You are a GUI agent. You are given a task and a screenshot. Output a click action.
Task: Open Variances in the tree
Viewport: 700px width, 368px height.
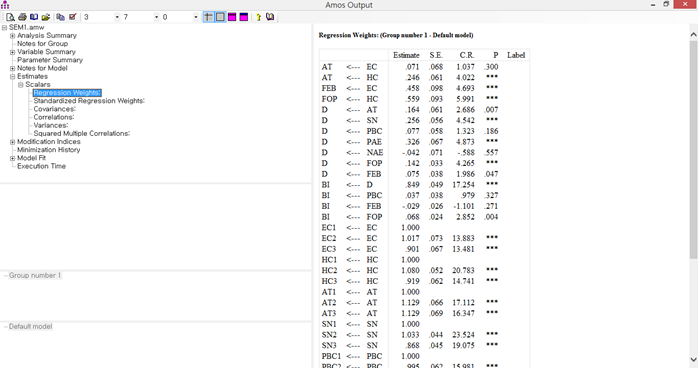click(51, 125)
